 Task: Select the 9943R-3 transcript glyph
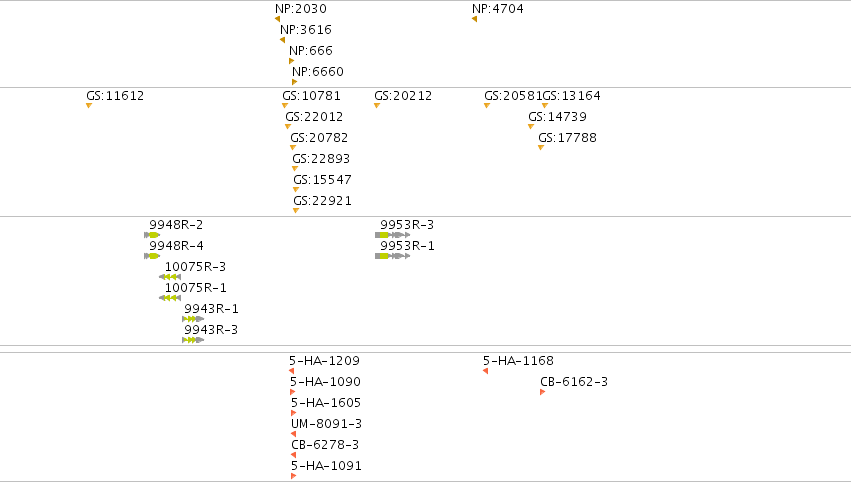coord(193,340)
